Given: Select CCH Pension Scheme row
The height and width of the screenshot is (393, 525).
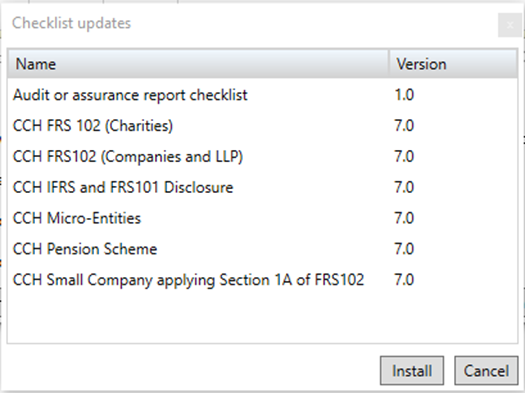Looking at the screenshot, I should coord(262,249).
